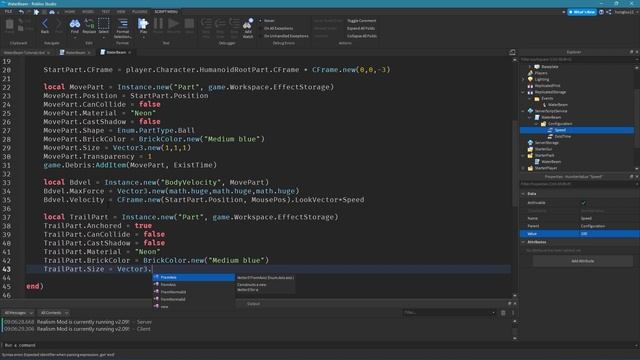
Task: Select Speed value in Explorer
Action: (x=576, y=130)
